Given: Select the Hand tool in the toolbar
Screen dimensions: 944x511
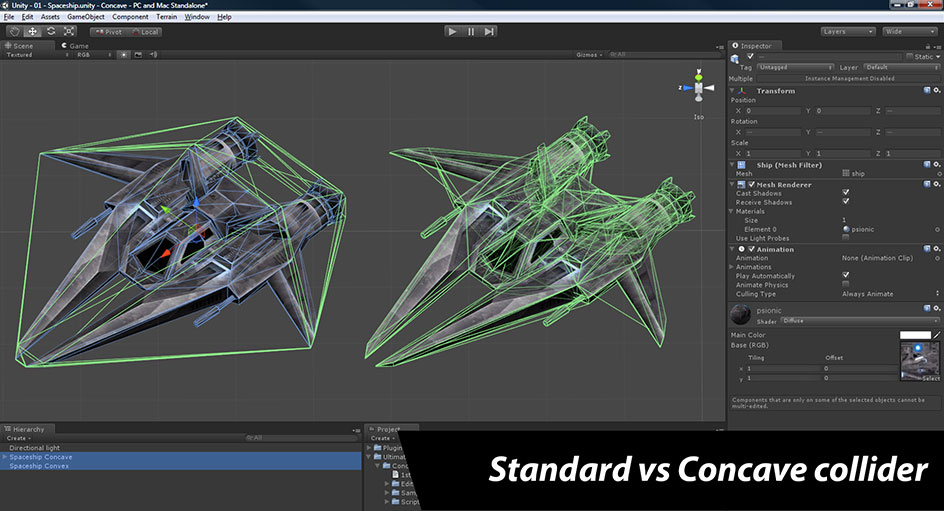Looking at the screenshot, I should [14, 31].
